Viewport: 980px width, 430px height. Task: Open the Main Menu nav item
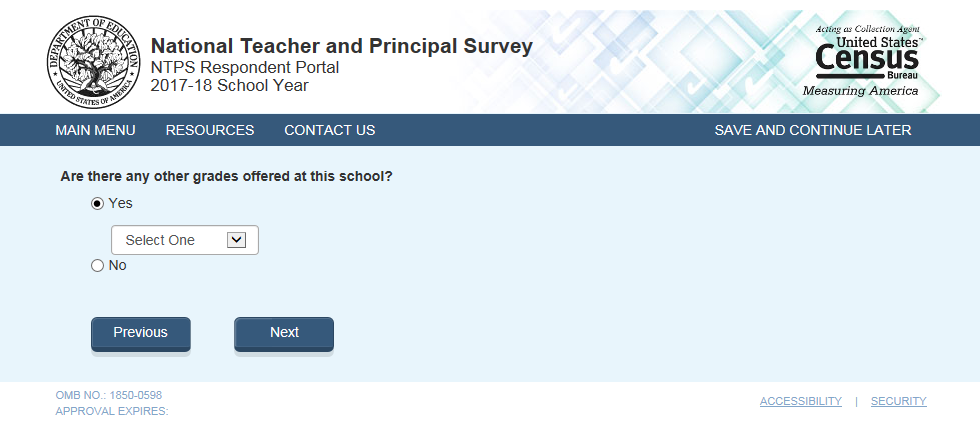(x=95, y=130)
